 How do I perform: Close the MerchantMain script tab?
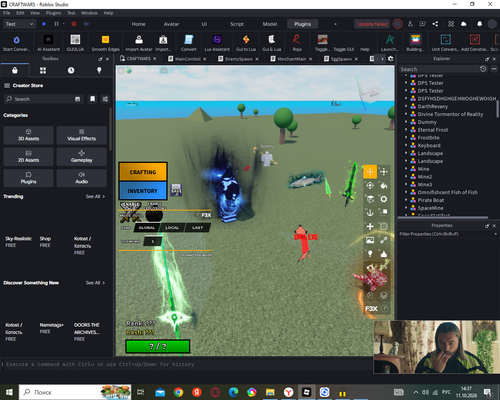310,59
